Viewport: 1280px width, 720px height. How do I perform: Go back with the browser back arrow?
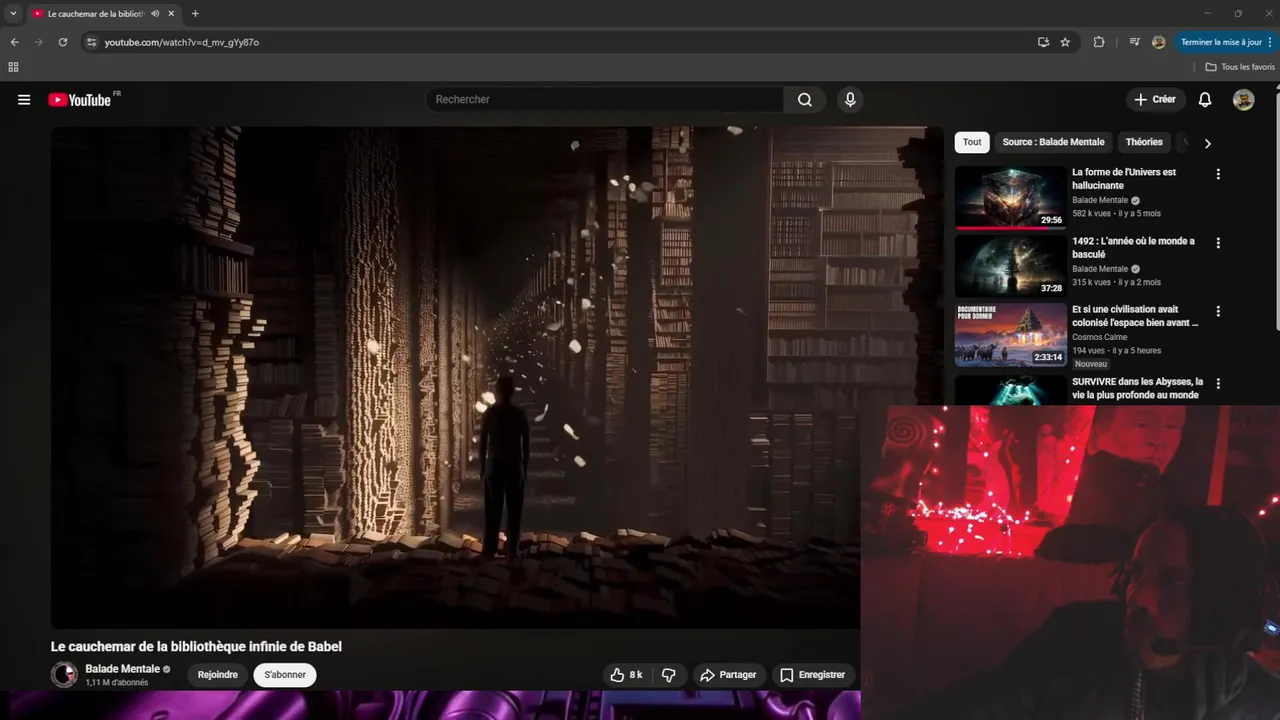pyautogui.click(x=14, y=42)
